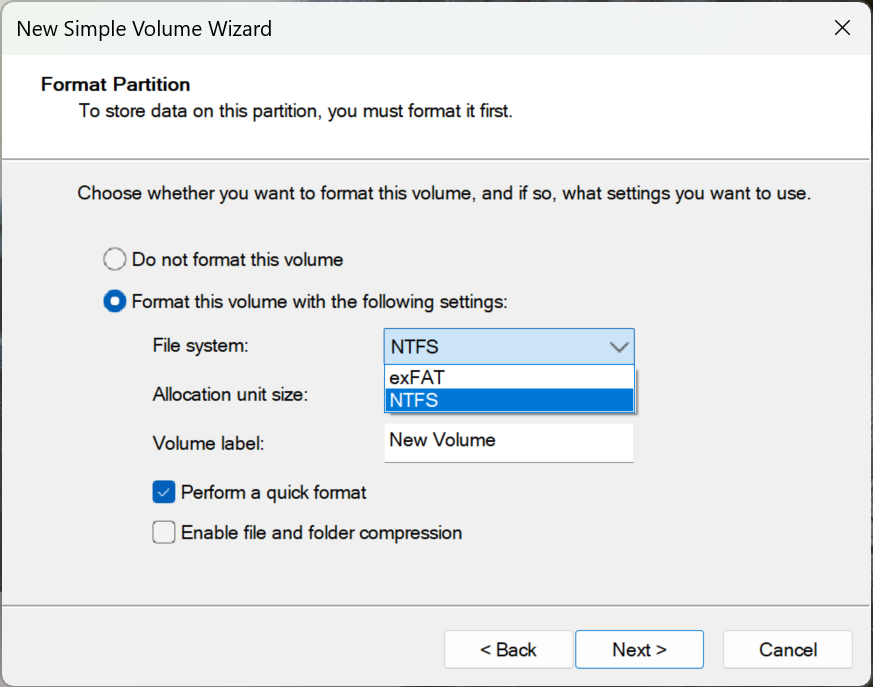This screenshot has height=687, width=873.
Task: Collapse the File system list using its chevron arrow
Action: [619, 348]
